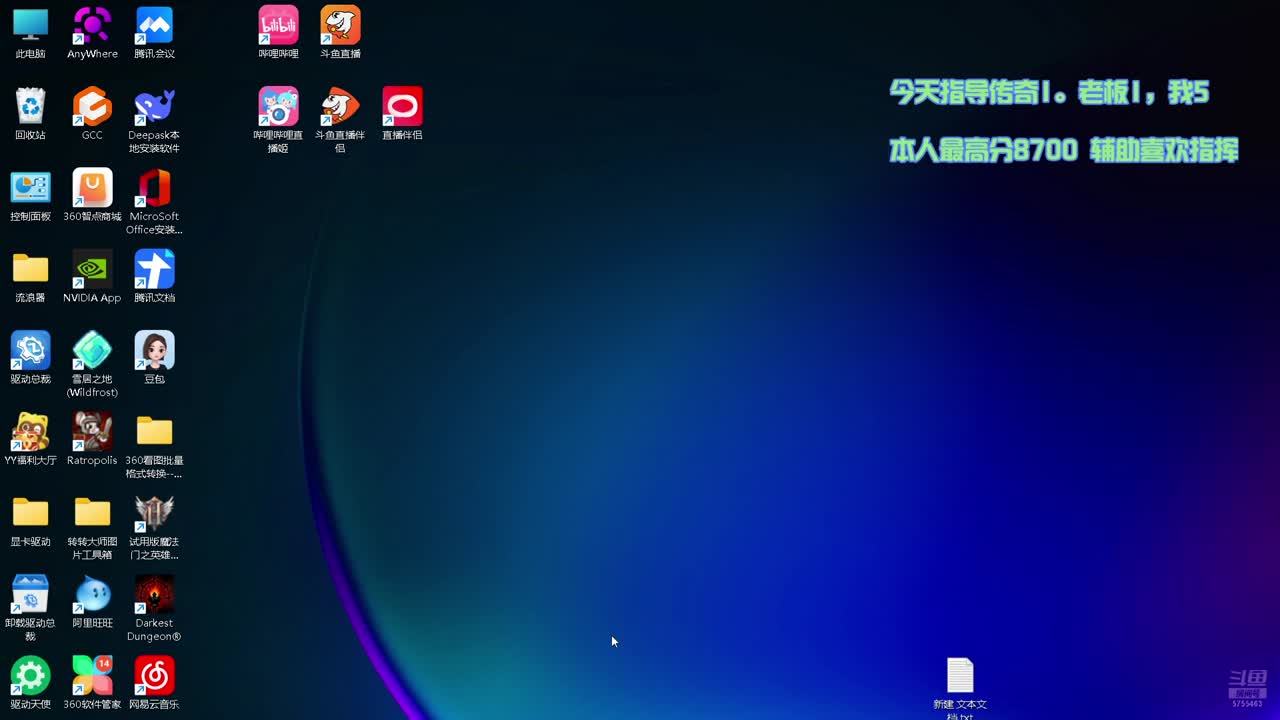The image size is (1280, 720).
Task: Select the AnyWhere shortcut icon
Action: pos(92,26)
